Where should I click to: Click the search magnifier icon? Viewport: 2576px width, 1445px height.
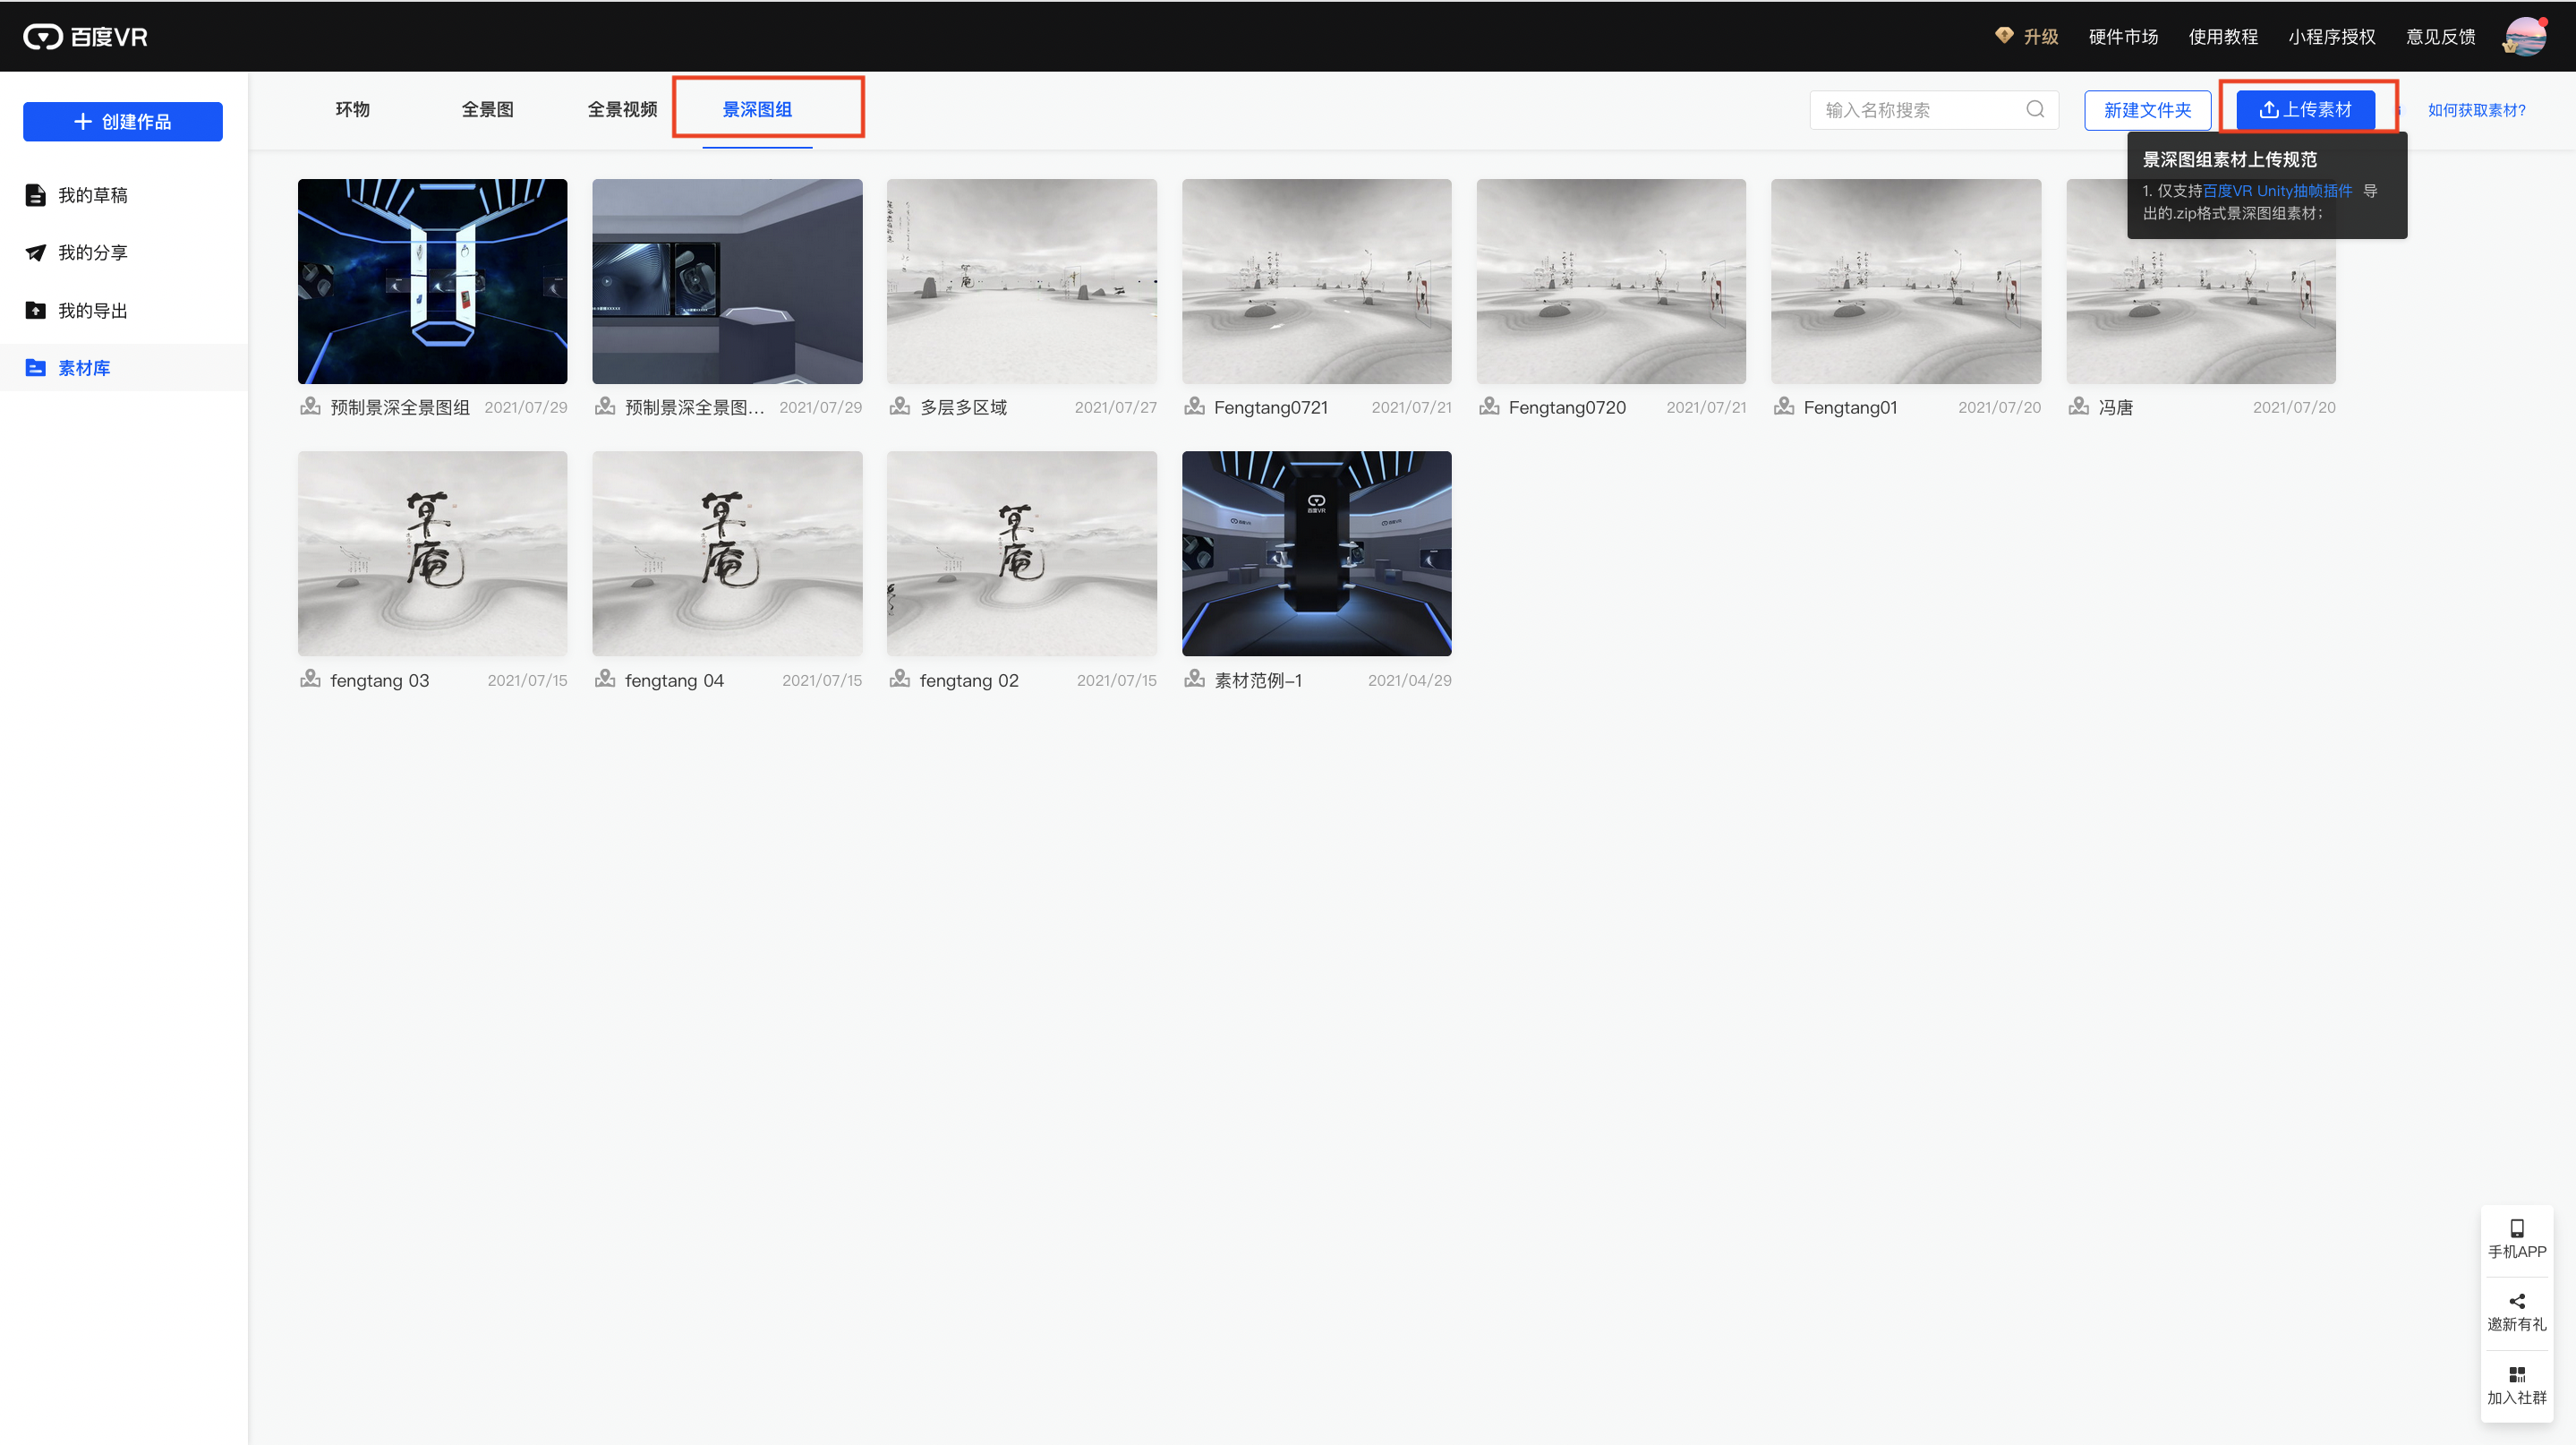(2035, 110)
